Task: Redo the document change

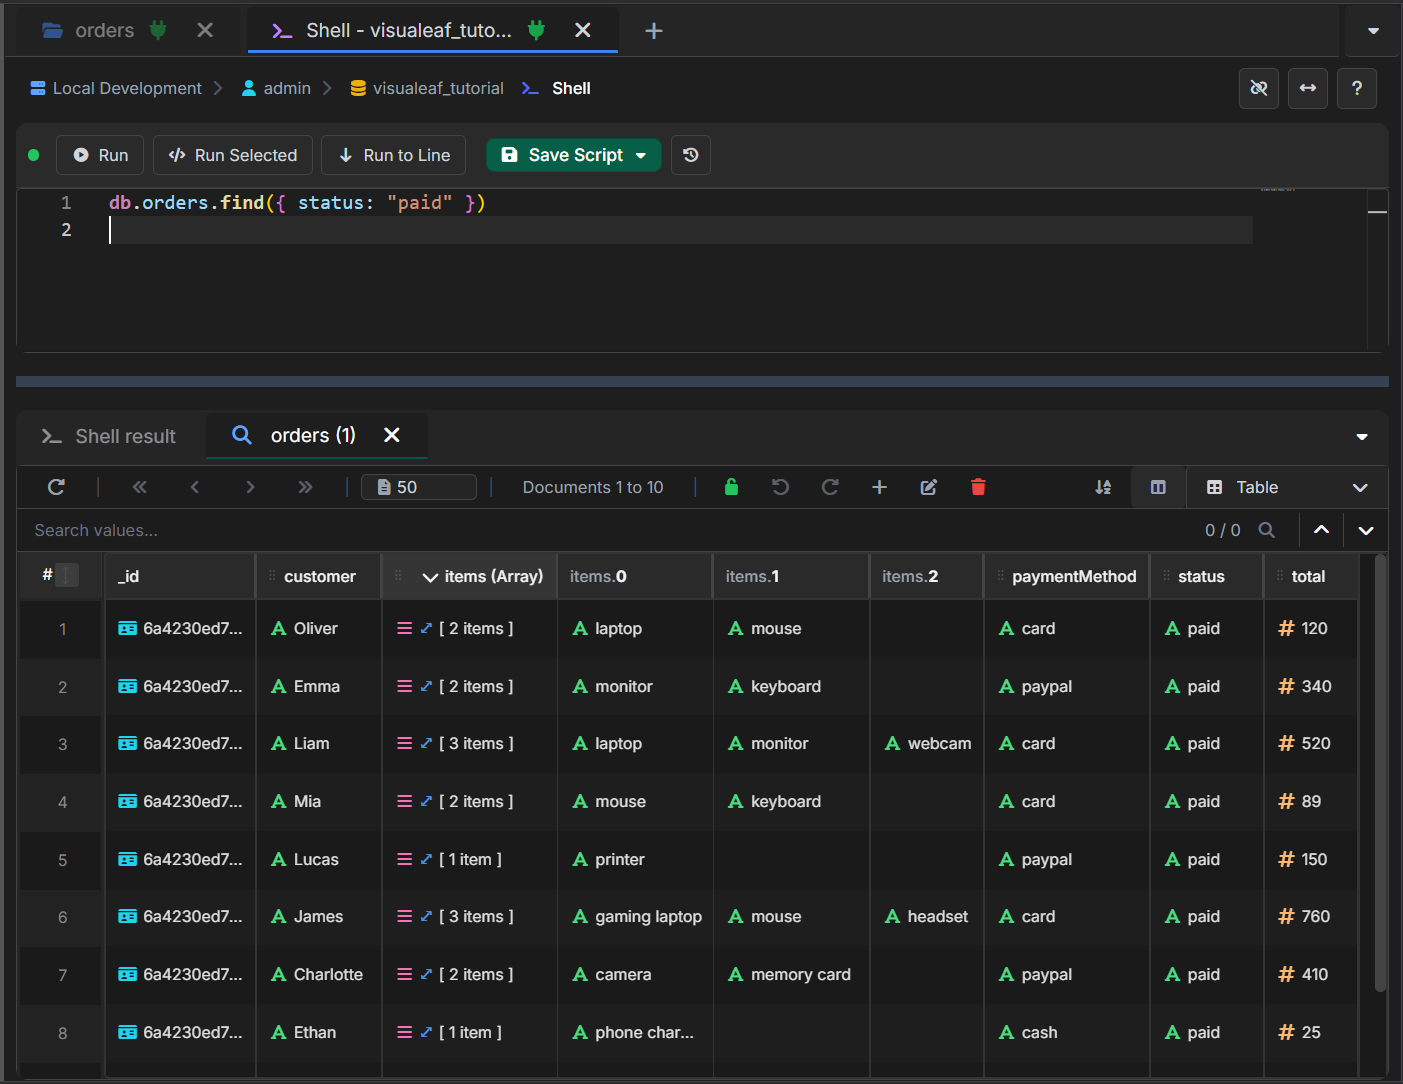Action: coord(830,487)
